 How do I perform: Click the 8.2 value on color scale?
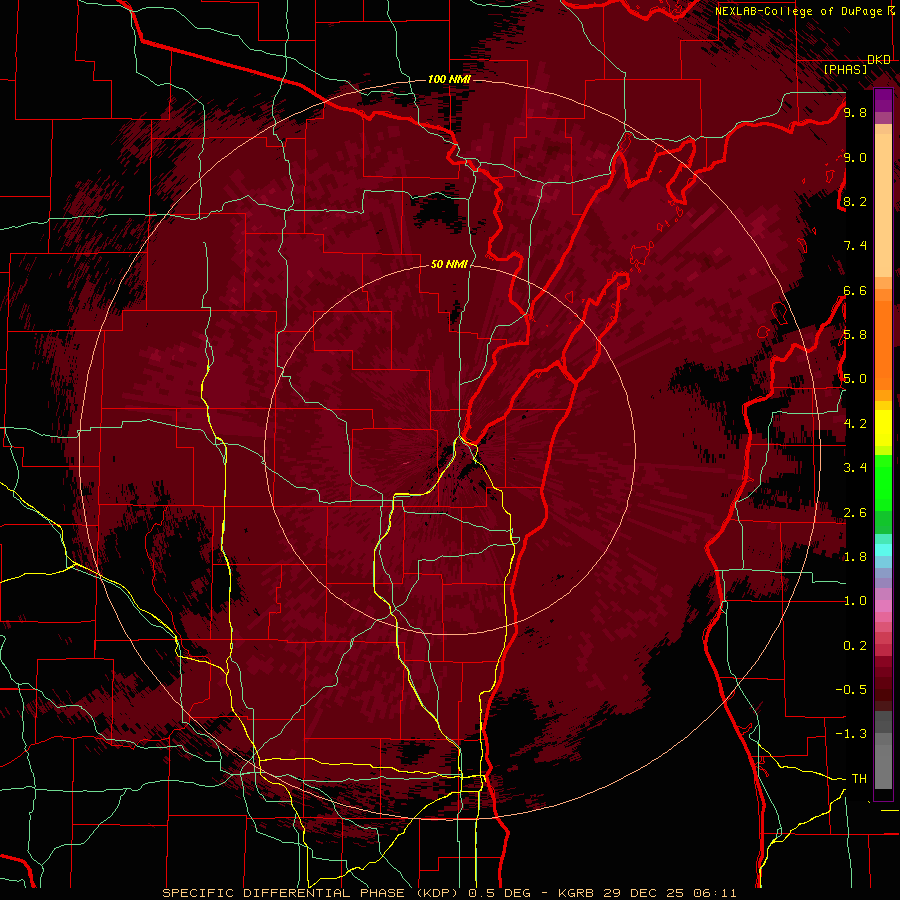[x=855, y=201]
